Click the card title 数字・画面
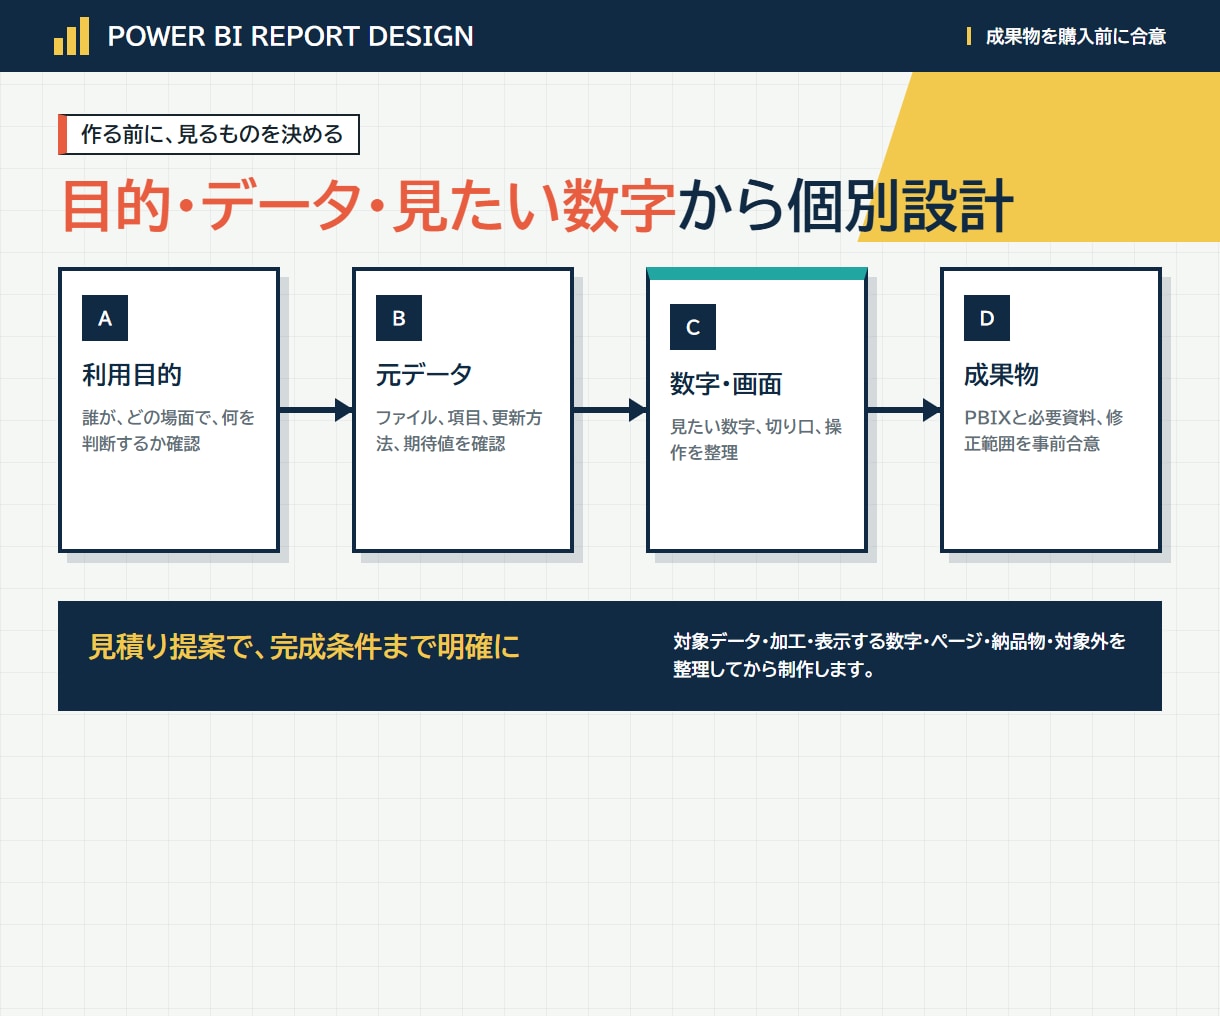This screenshot has height=1016, width=1220. (726, 384)
